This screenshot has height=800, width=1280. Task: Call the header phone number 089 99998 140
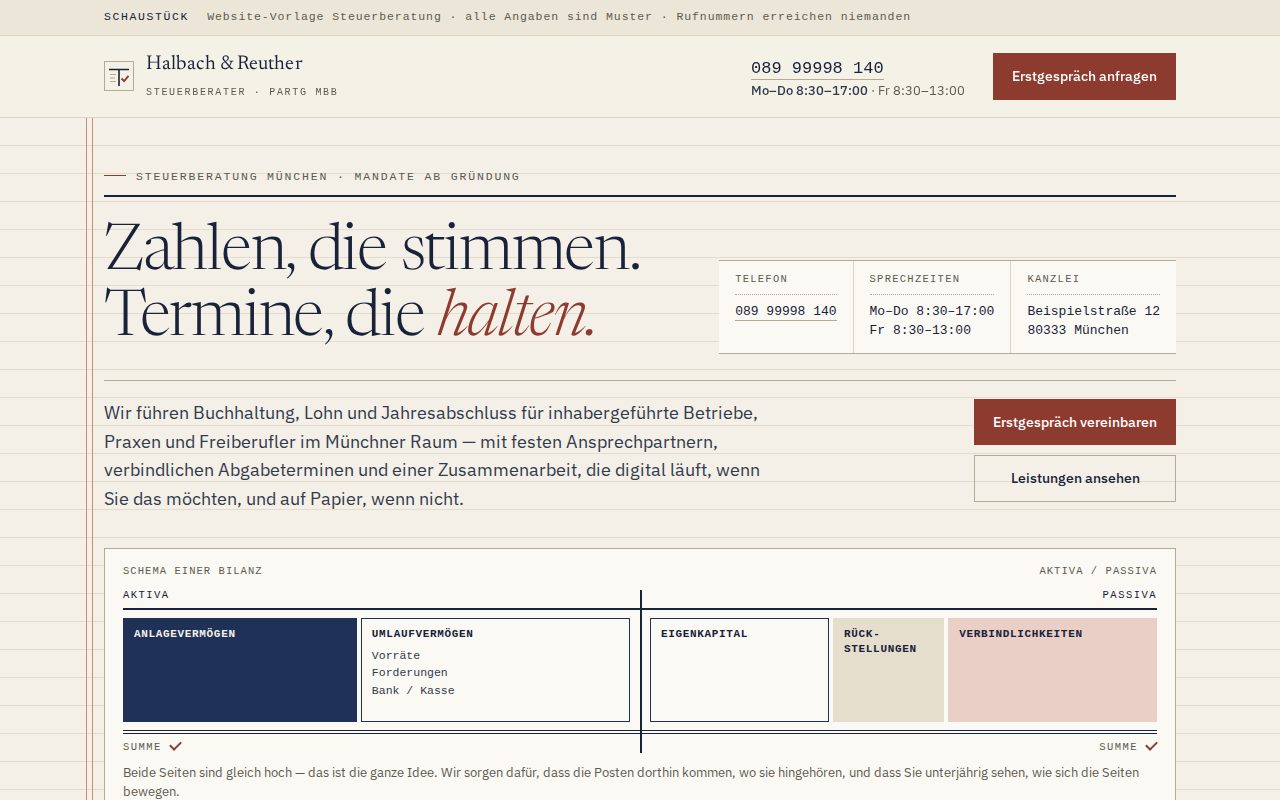pos(817,68)
